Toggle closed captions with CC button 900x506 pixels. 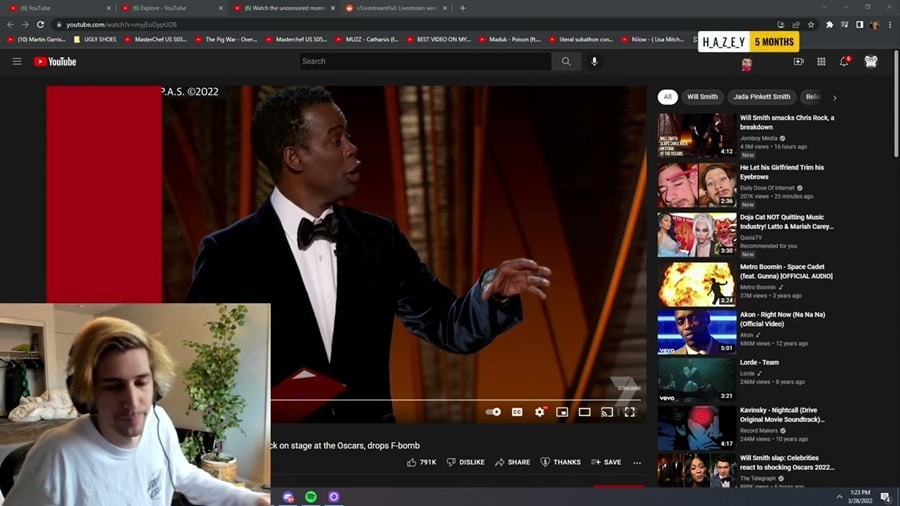point(517,412)
